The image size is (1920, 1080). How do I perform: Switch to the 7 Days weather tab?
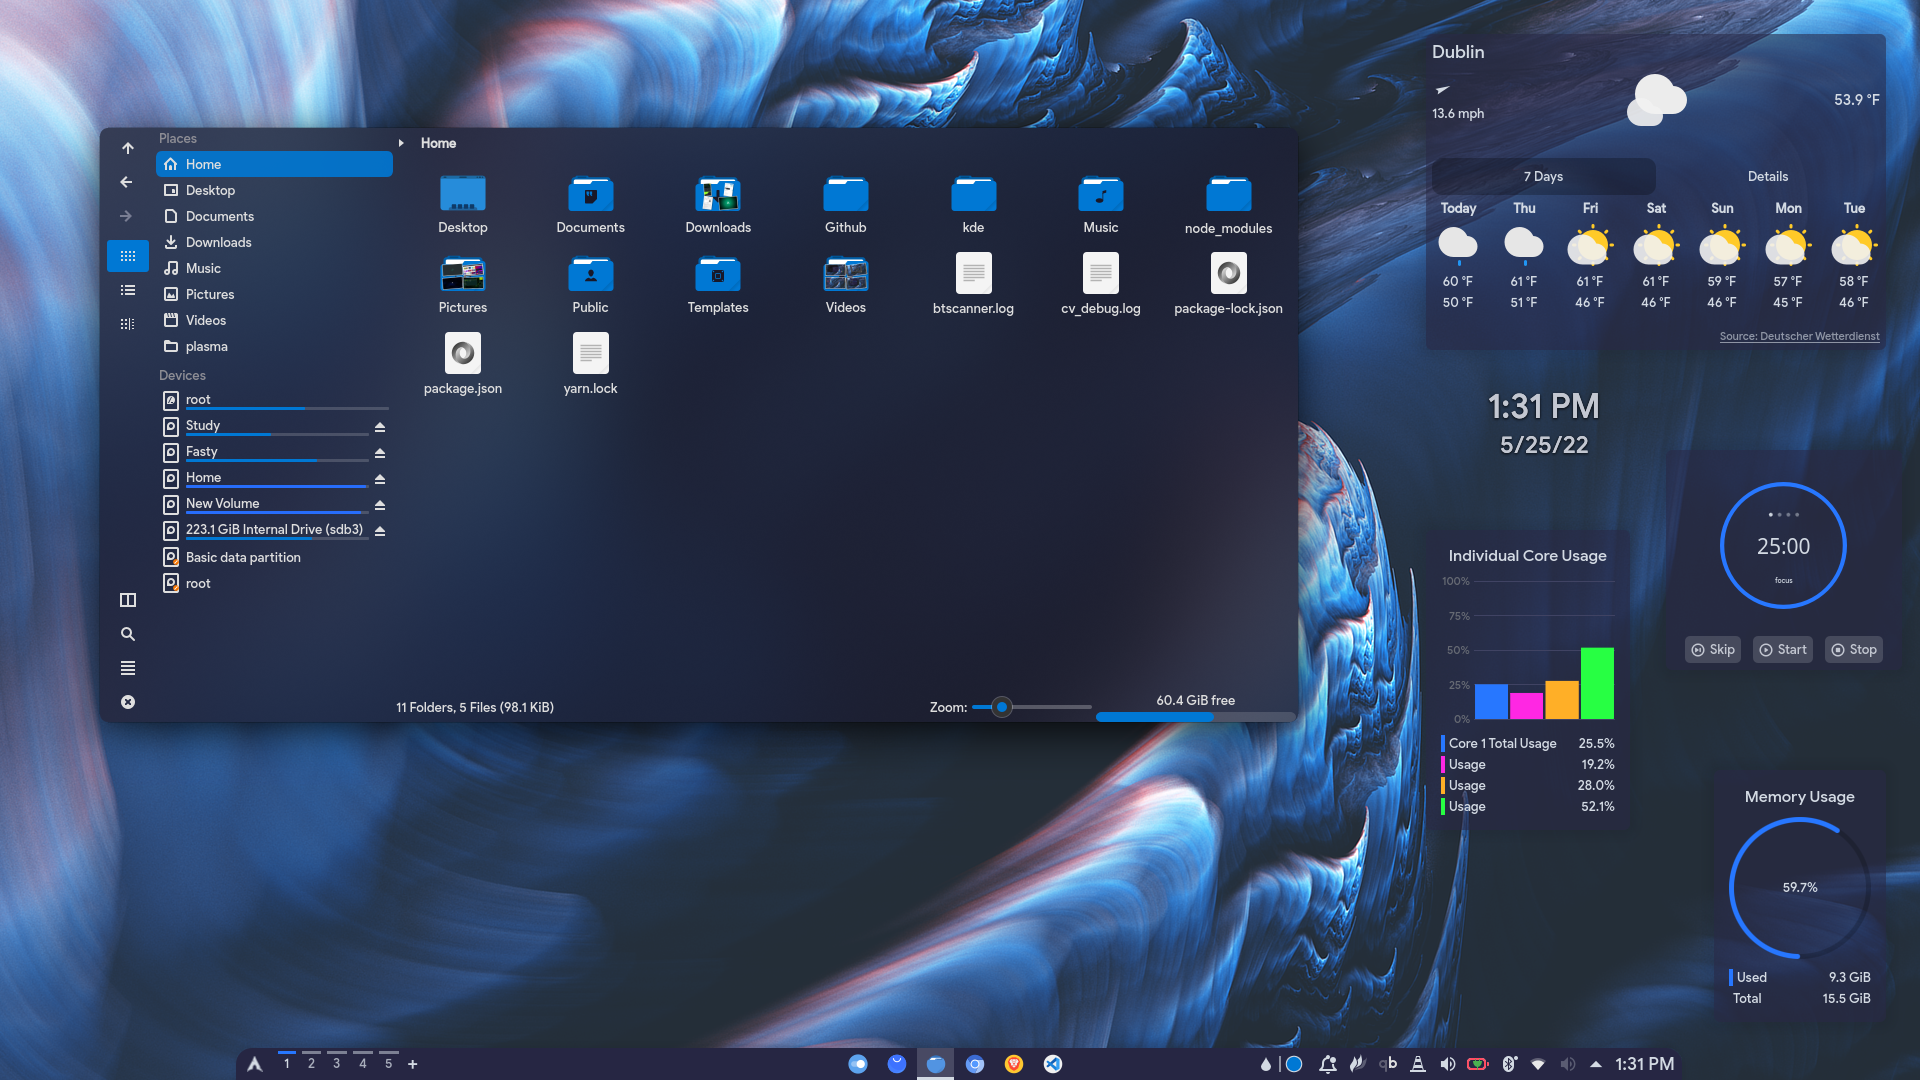coord(1543,176)
